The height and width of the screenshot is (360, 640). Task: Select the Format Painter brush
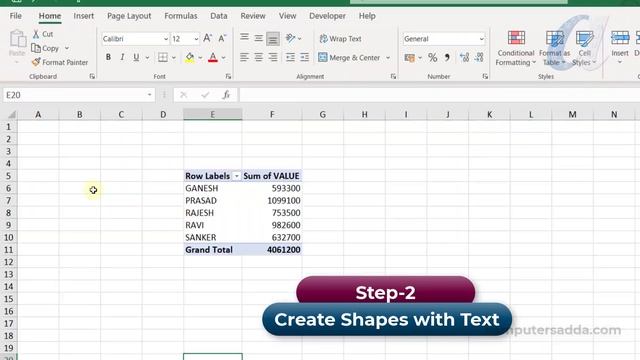pos(36,62)
